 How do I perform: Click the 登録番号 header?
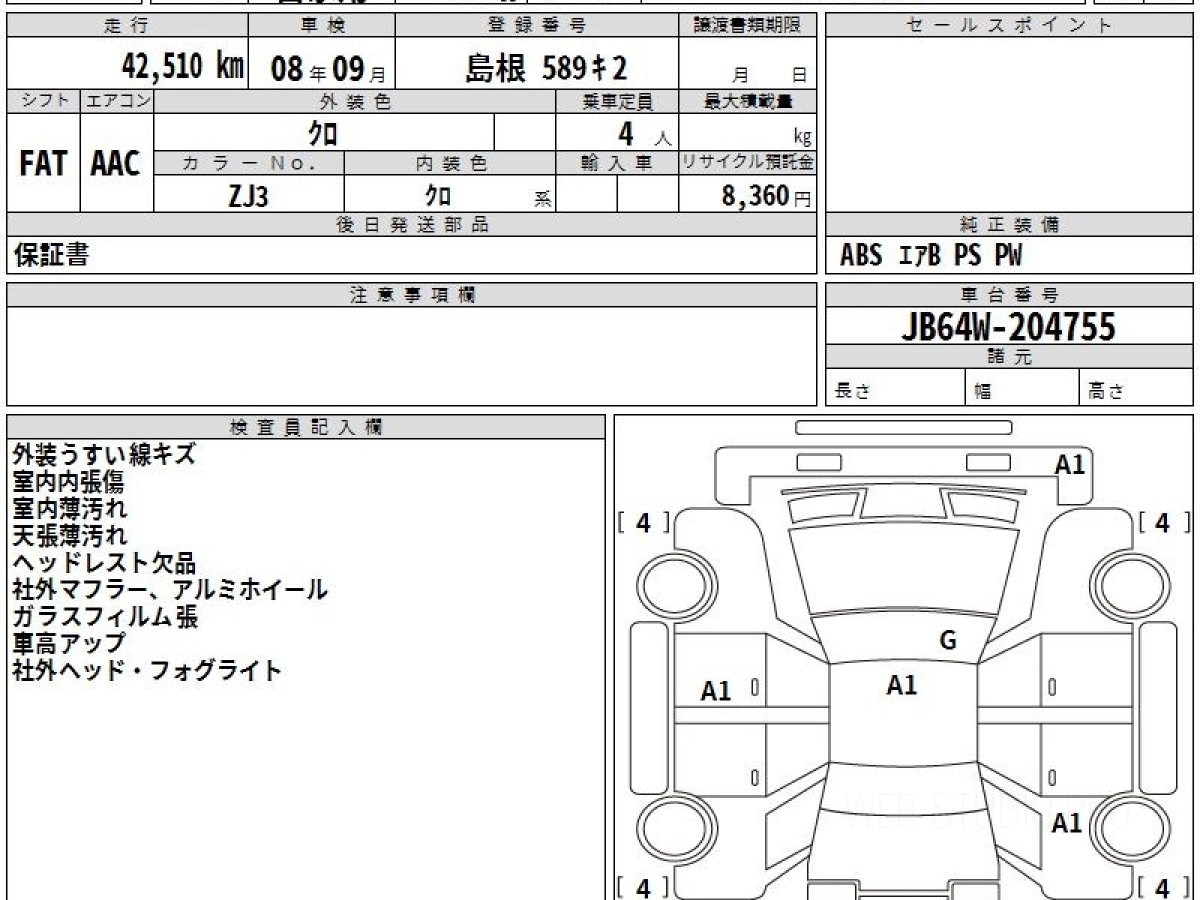coord(537,26)
